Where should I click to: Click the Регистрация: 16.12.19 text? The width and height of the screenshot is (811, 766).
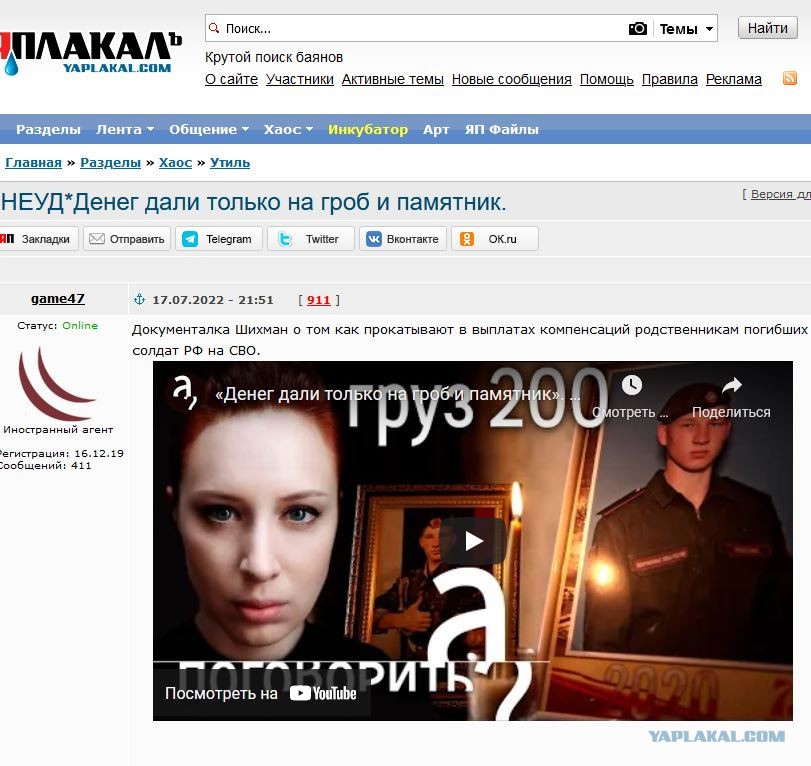[x=61, y=454]
